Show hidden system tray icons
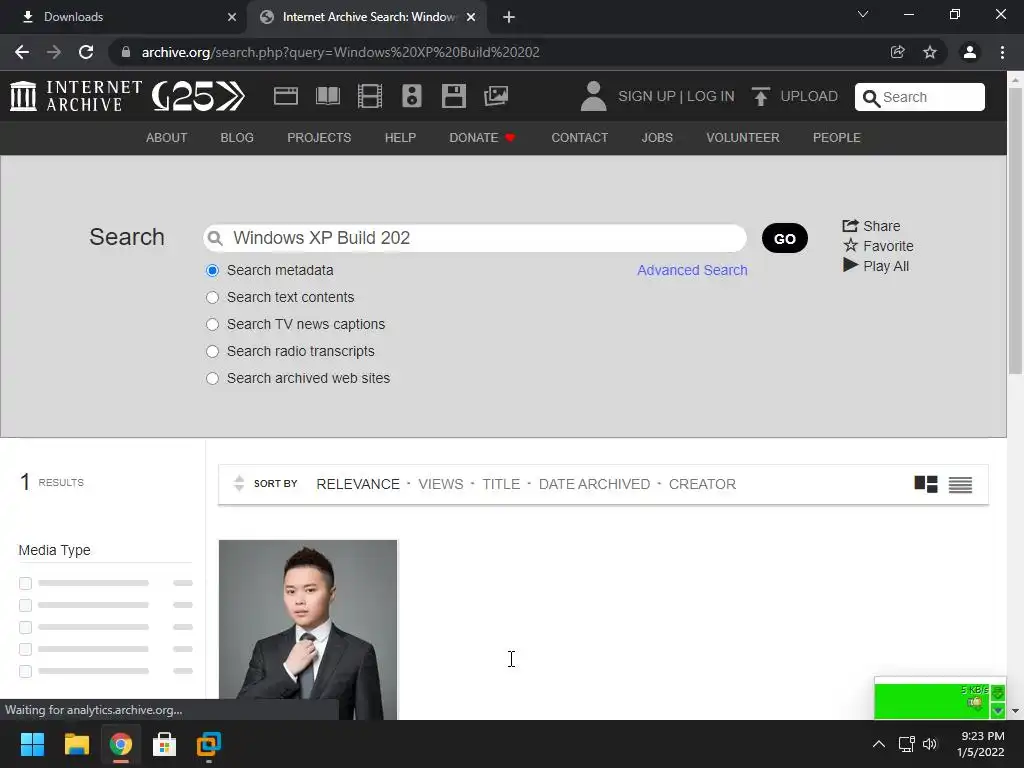 [x=879, y=744]
